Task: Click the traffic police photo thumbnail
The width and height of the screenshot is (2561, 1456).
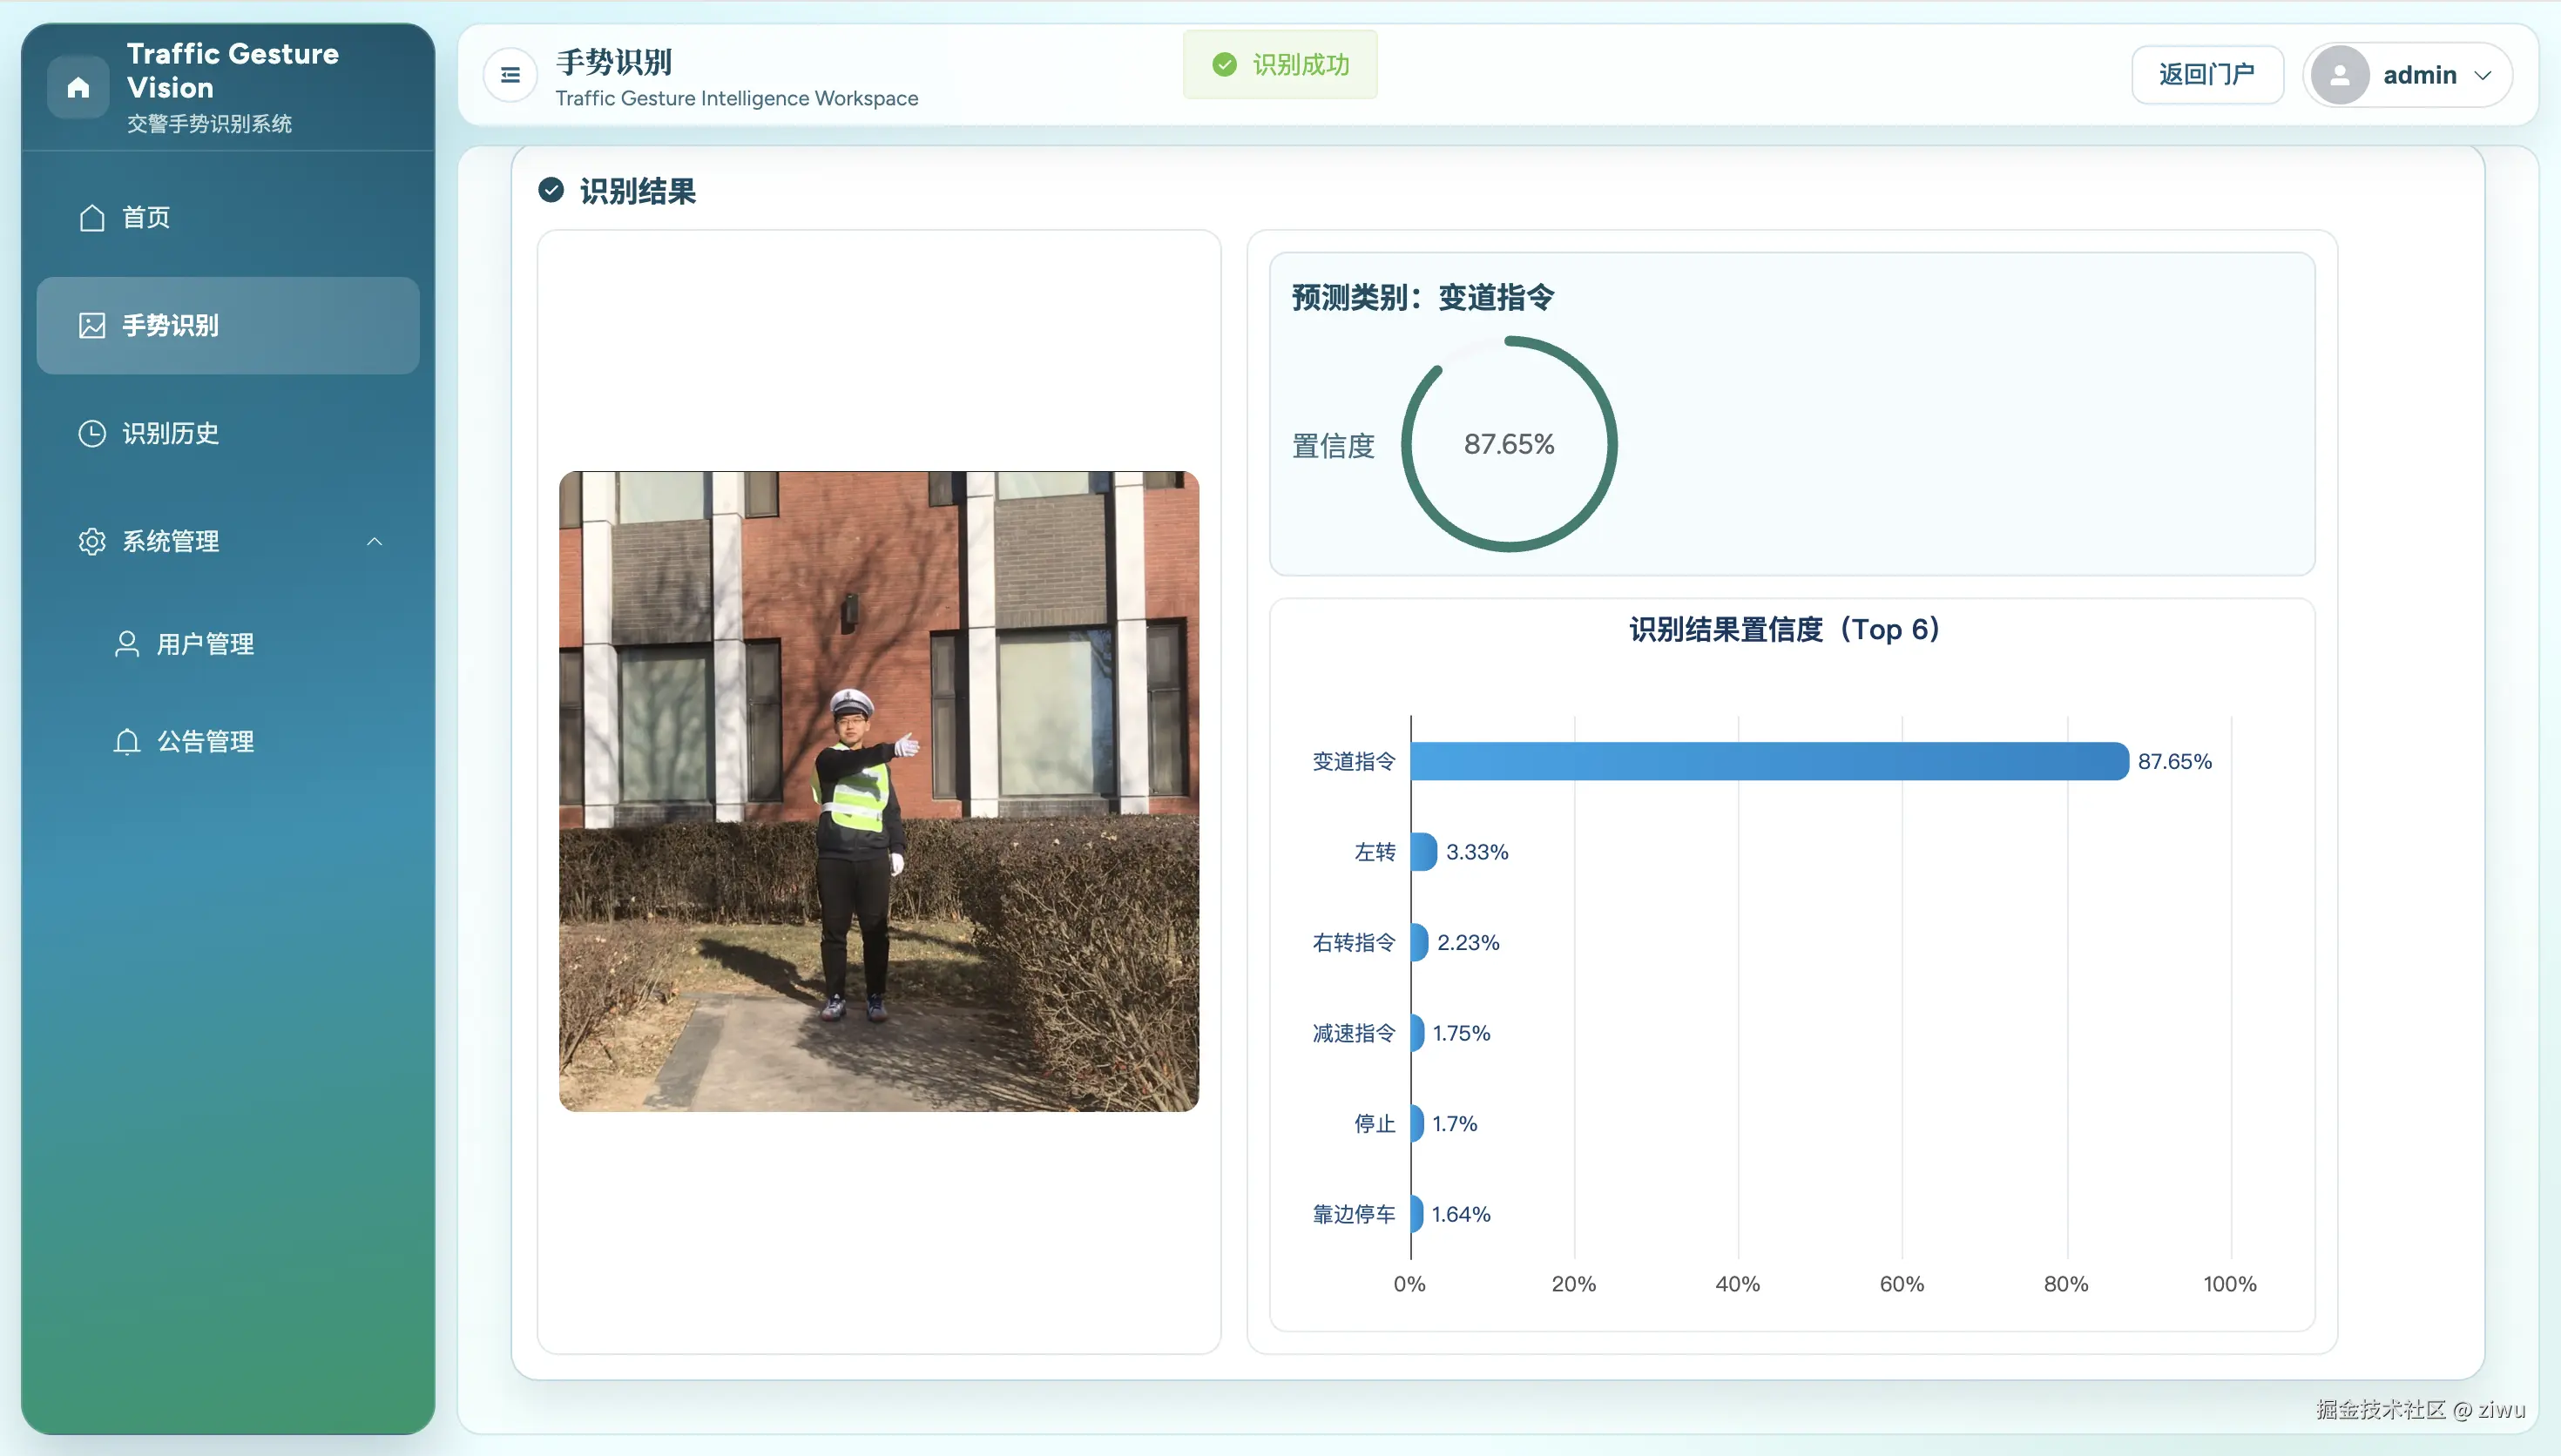Action: (x=878, y=791)
